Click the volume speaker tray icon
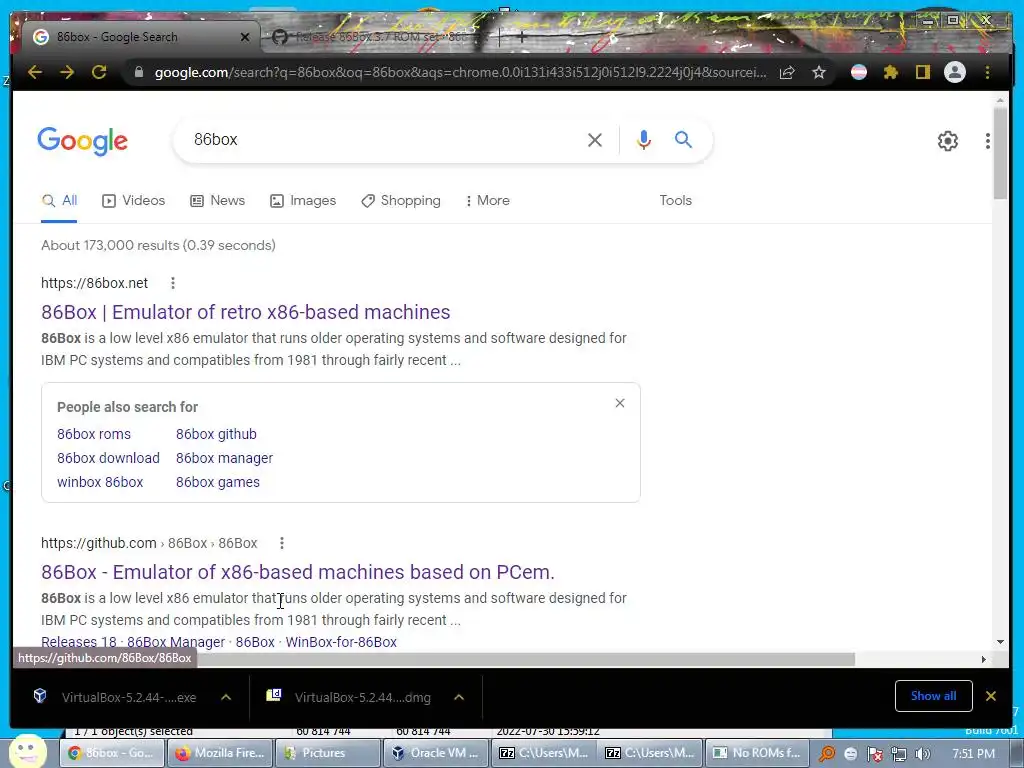 [923, 754]
